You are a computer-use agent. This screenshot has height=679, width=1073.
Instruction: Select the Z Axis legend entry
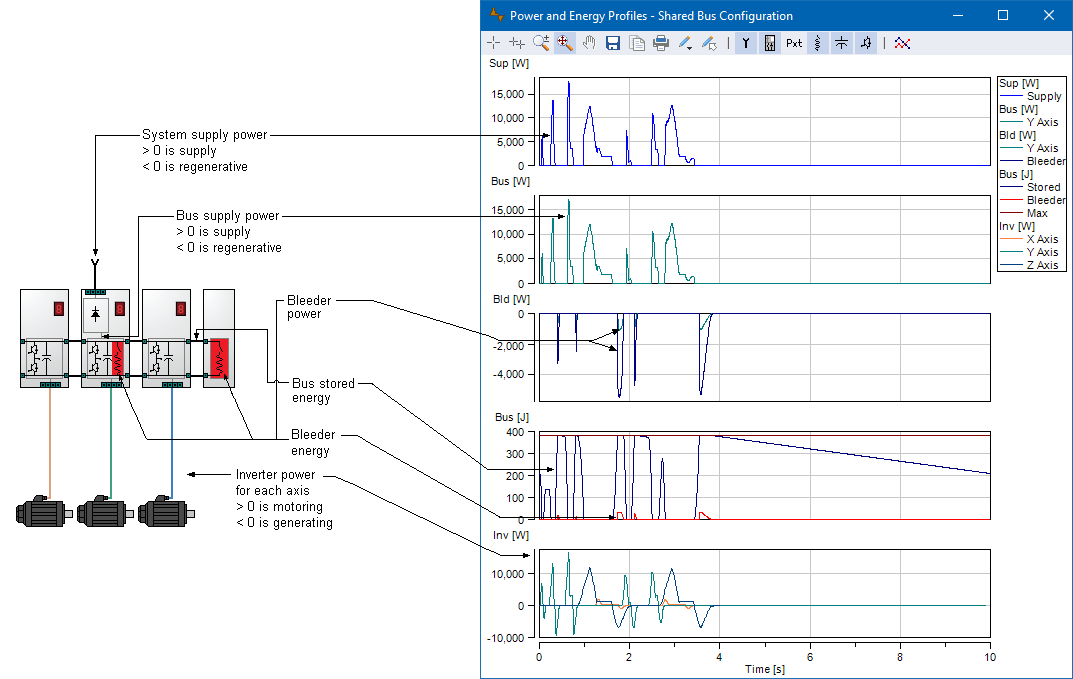coord(1042,265)
